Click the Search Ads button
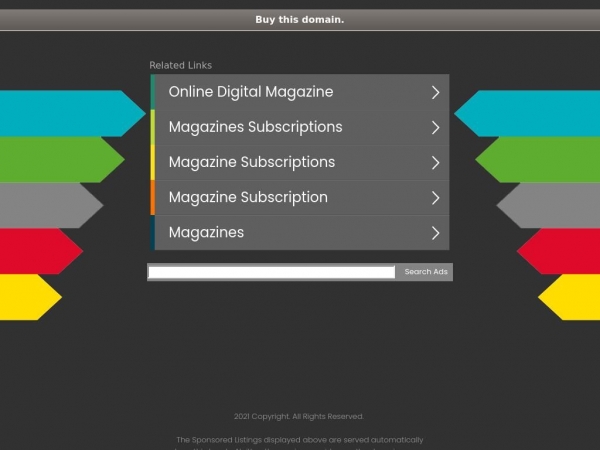600x450 pixels. [x=426, y=272]
